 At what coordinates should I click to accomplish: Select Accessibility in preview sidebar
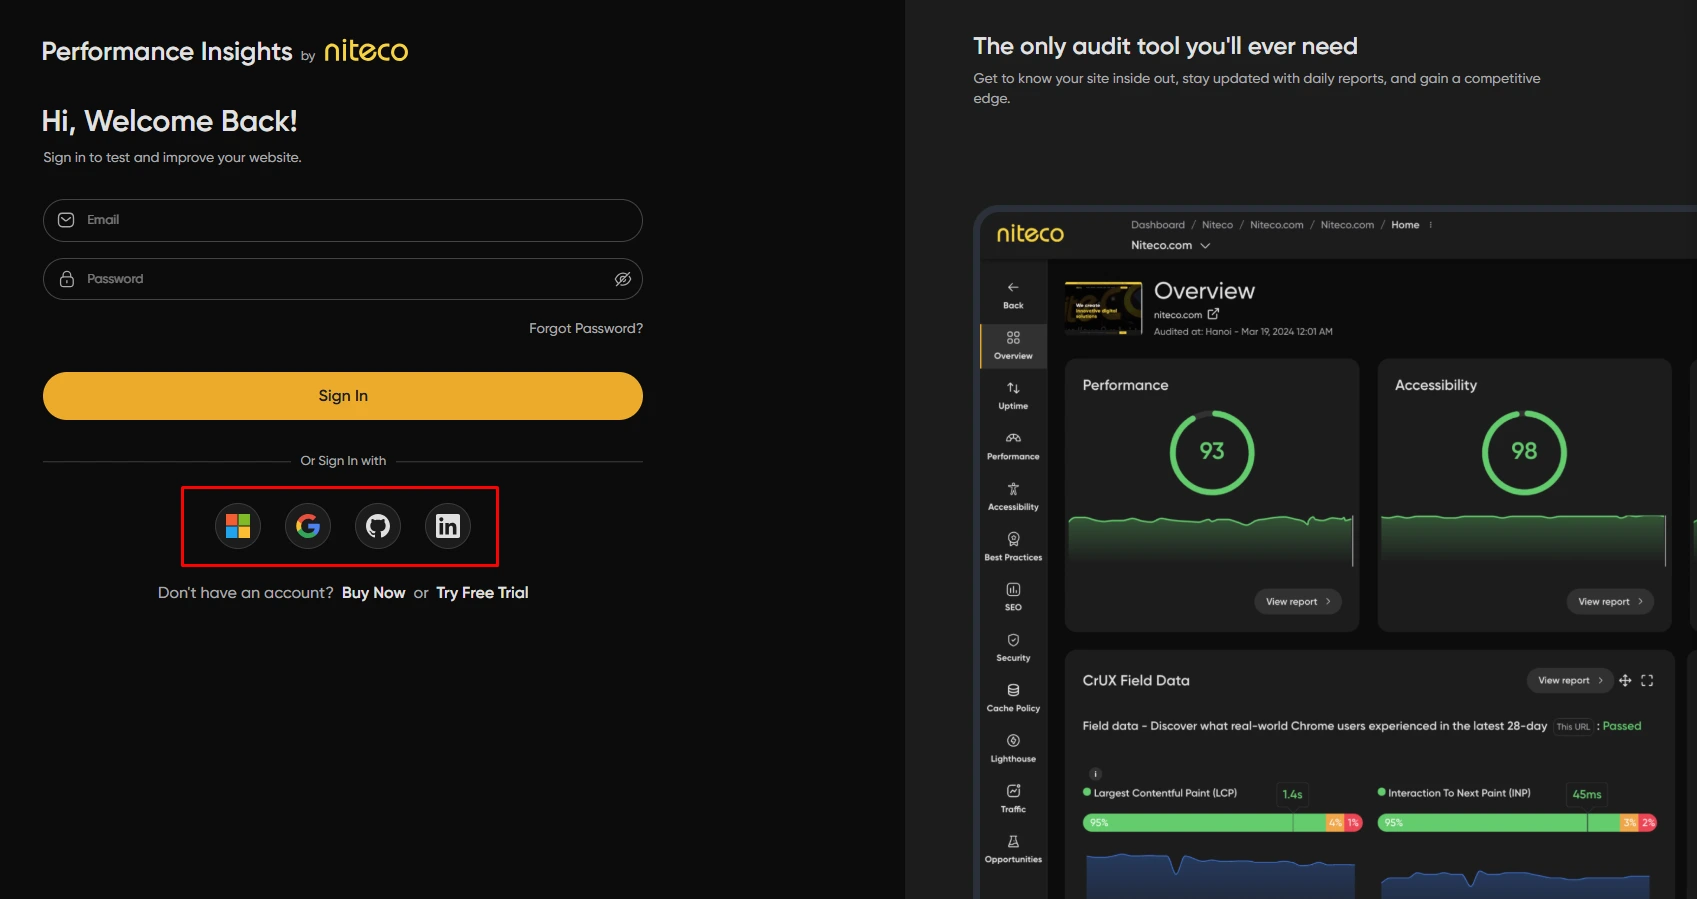[x=1013, y=497]
